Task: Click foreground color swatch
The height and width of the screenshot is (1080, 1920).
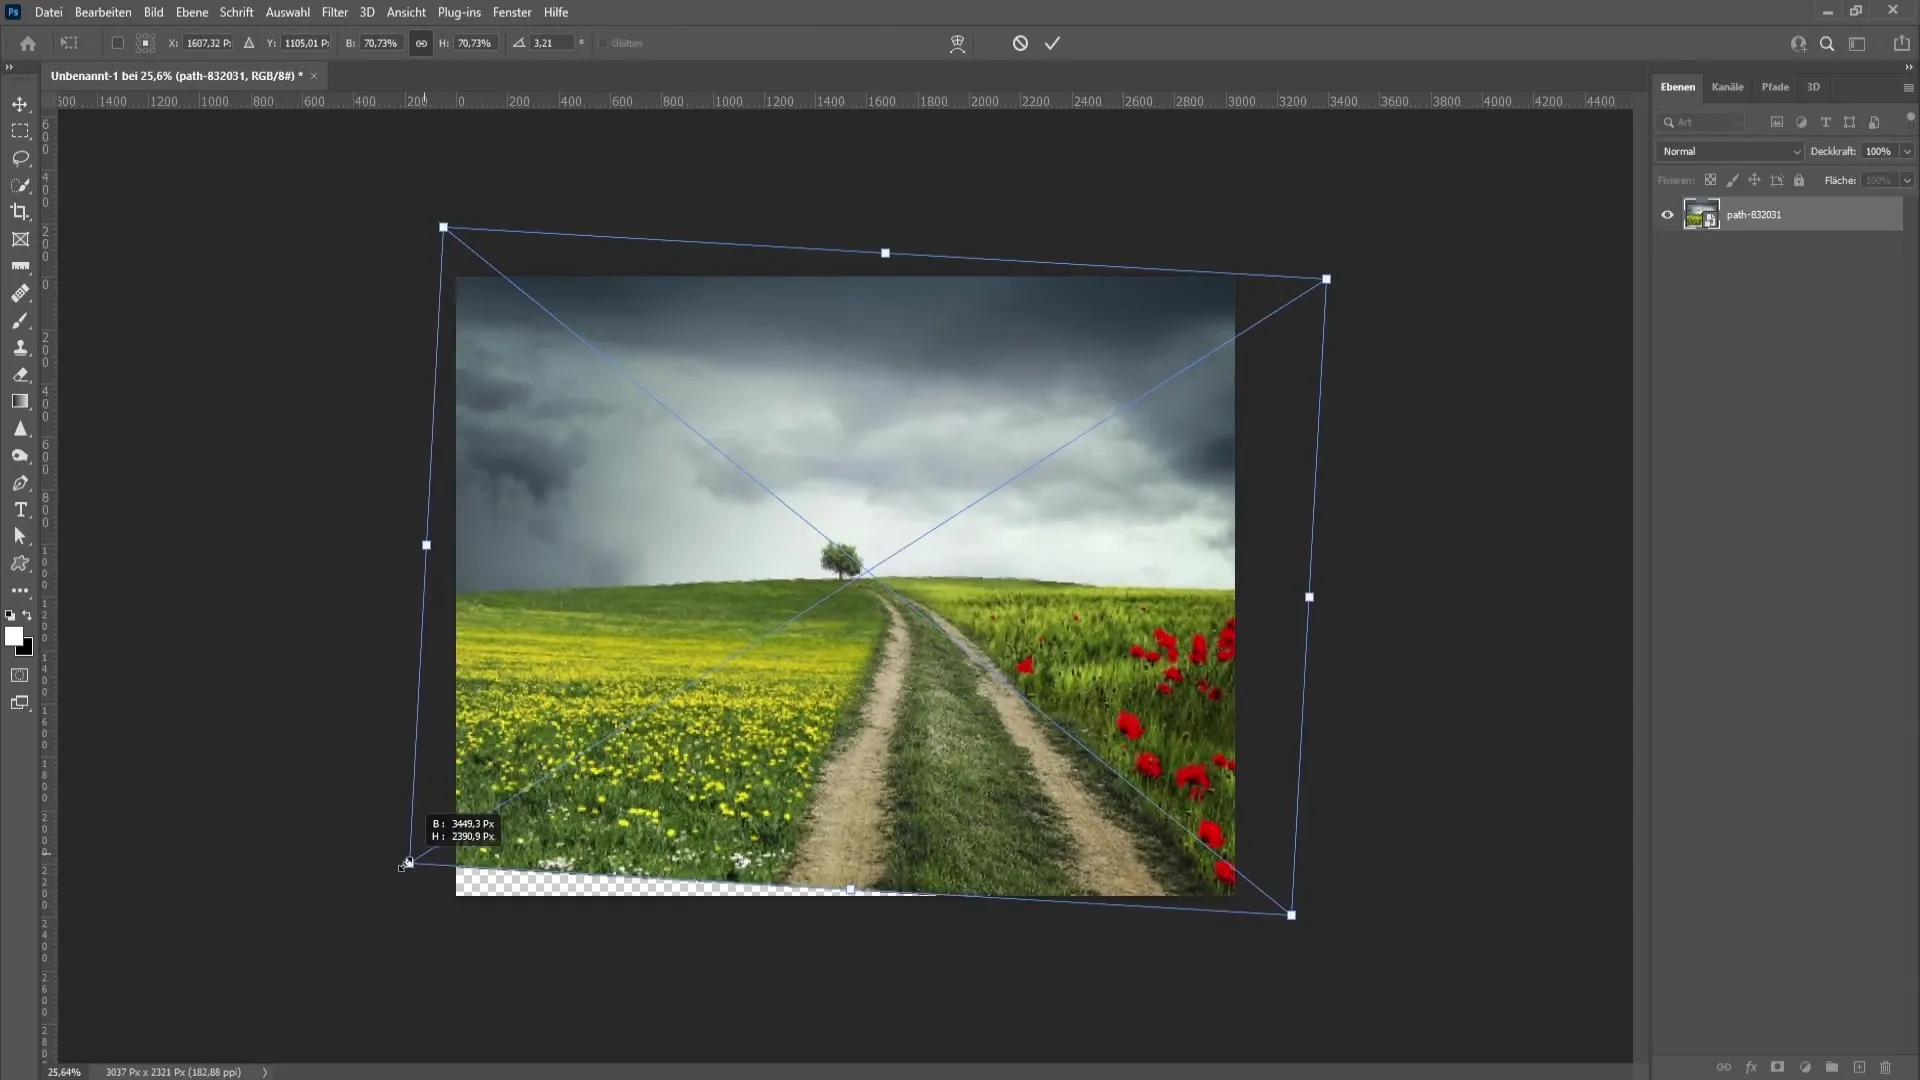Action: point(15,637)
